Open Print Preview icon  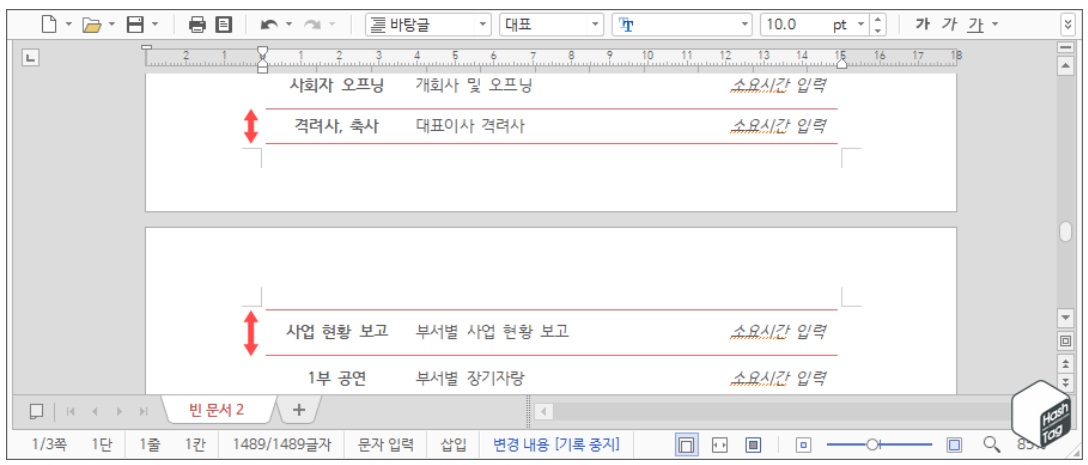223,25
